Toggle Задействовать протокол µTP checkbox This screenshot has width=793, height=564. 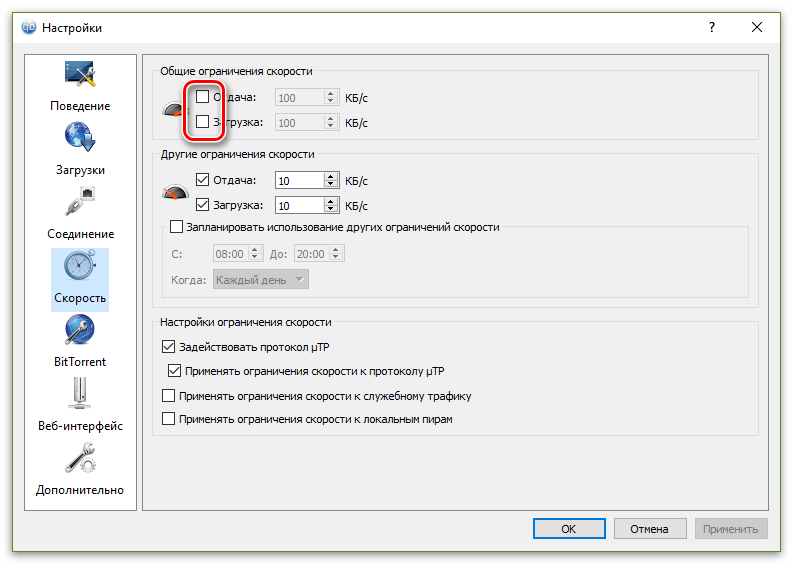tap(168, 346)
